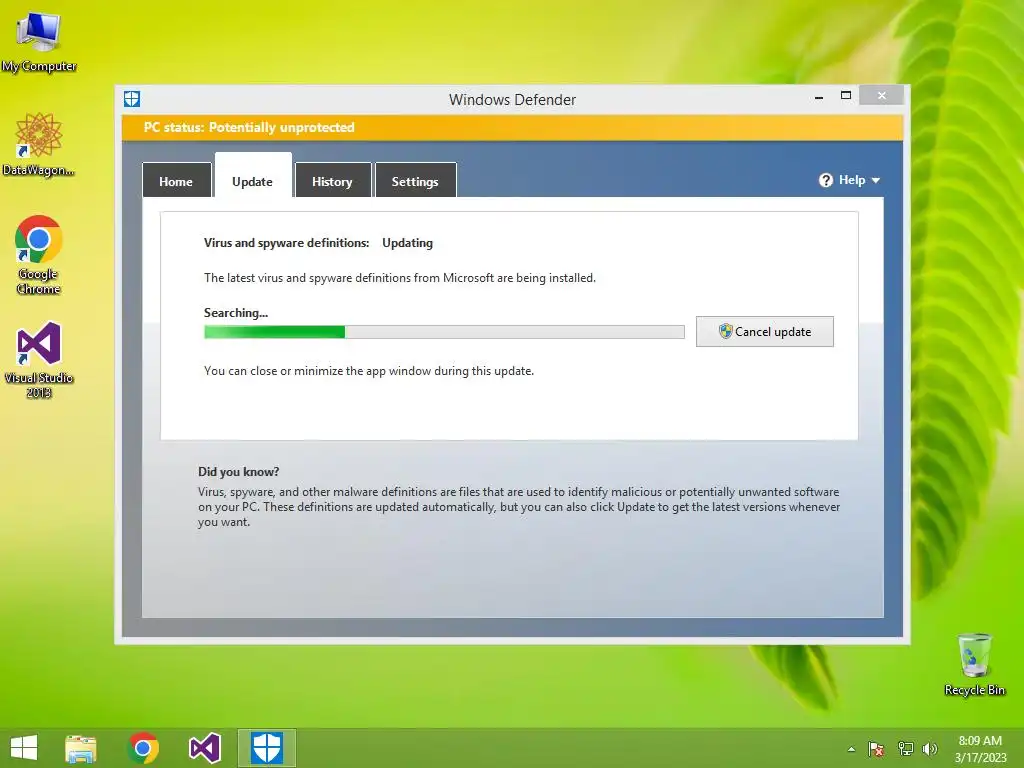This screenshot has width=1024, height=768.
Task: Click the taskbar clock showing 8:09 AM
Action: [x=980, y=749]
